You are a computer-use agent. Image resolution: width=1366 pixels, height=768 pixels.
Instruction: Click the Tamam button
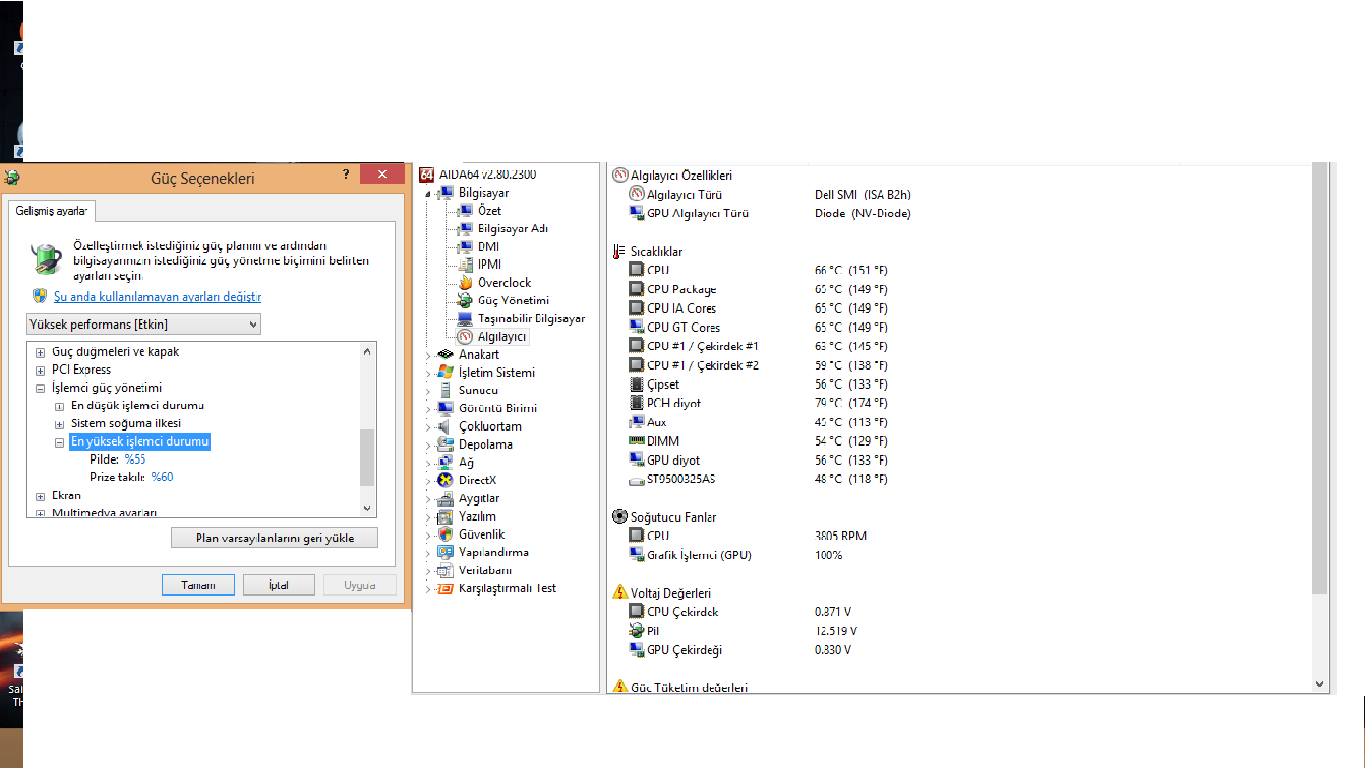point(198,585)
